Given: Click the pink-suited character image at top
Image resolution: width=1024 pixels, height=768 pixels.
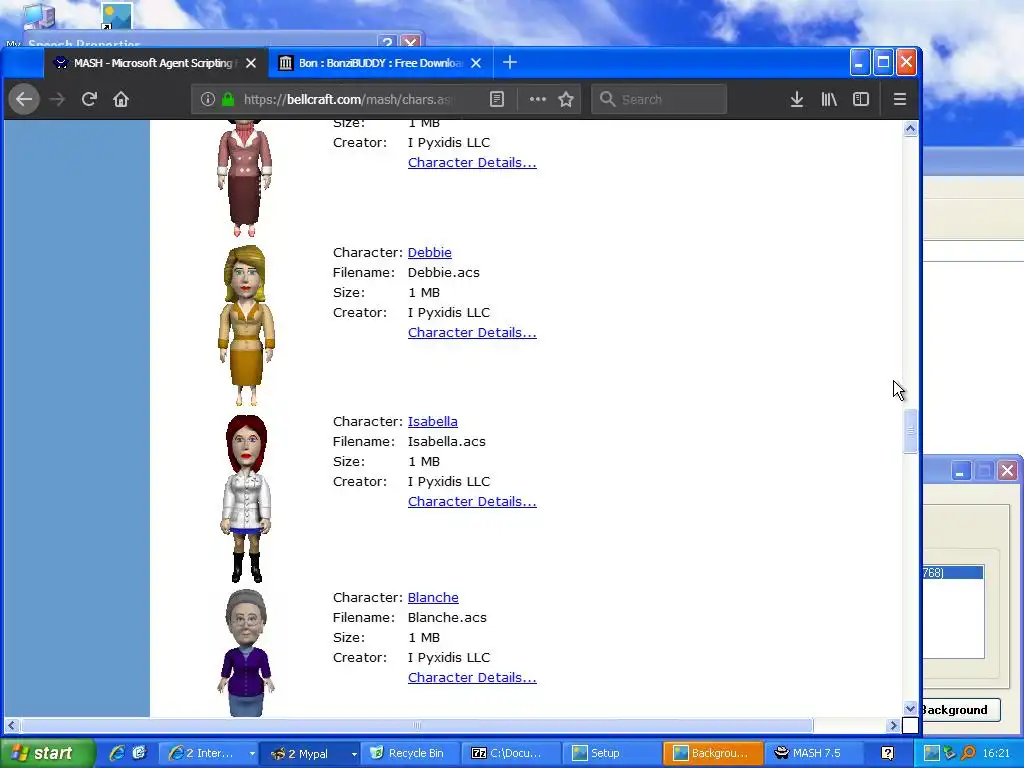Looking at the screenshot, I should 244,178.
